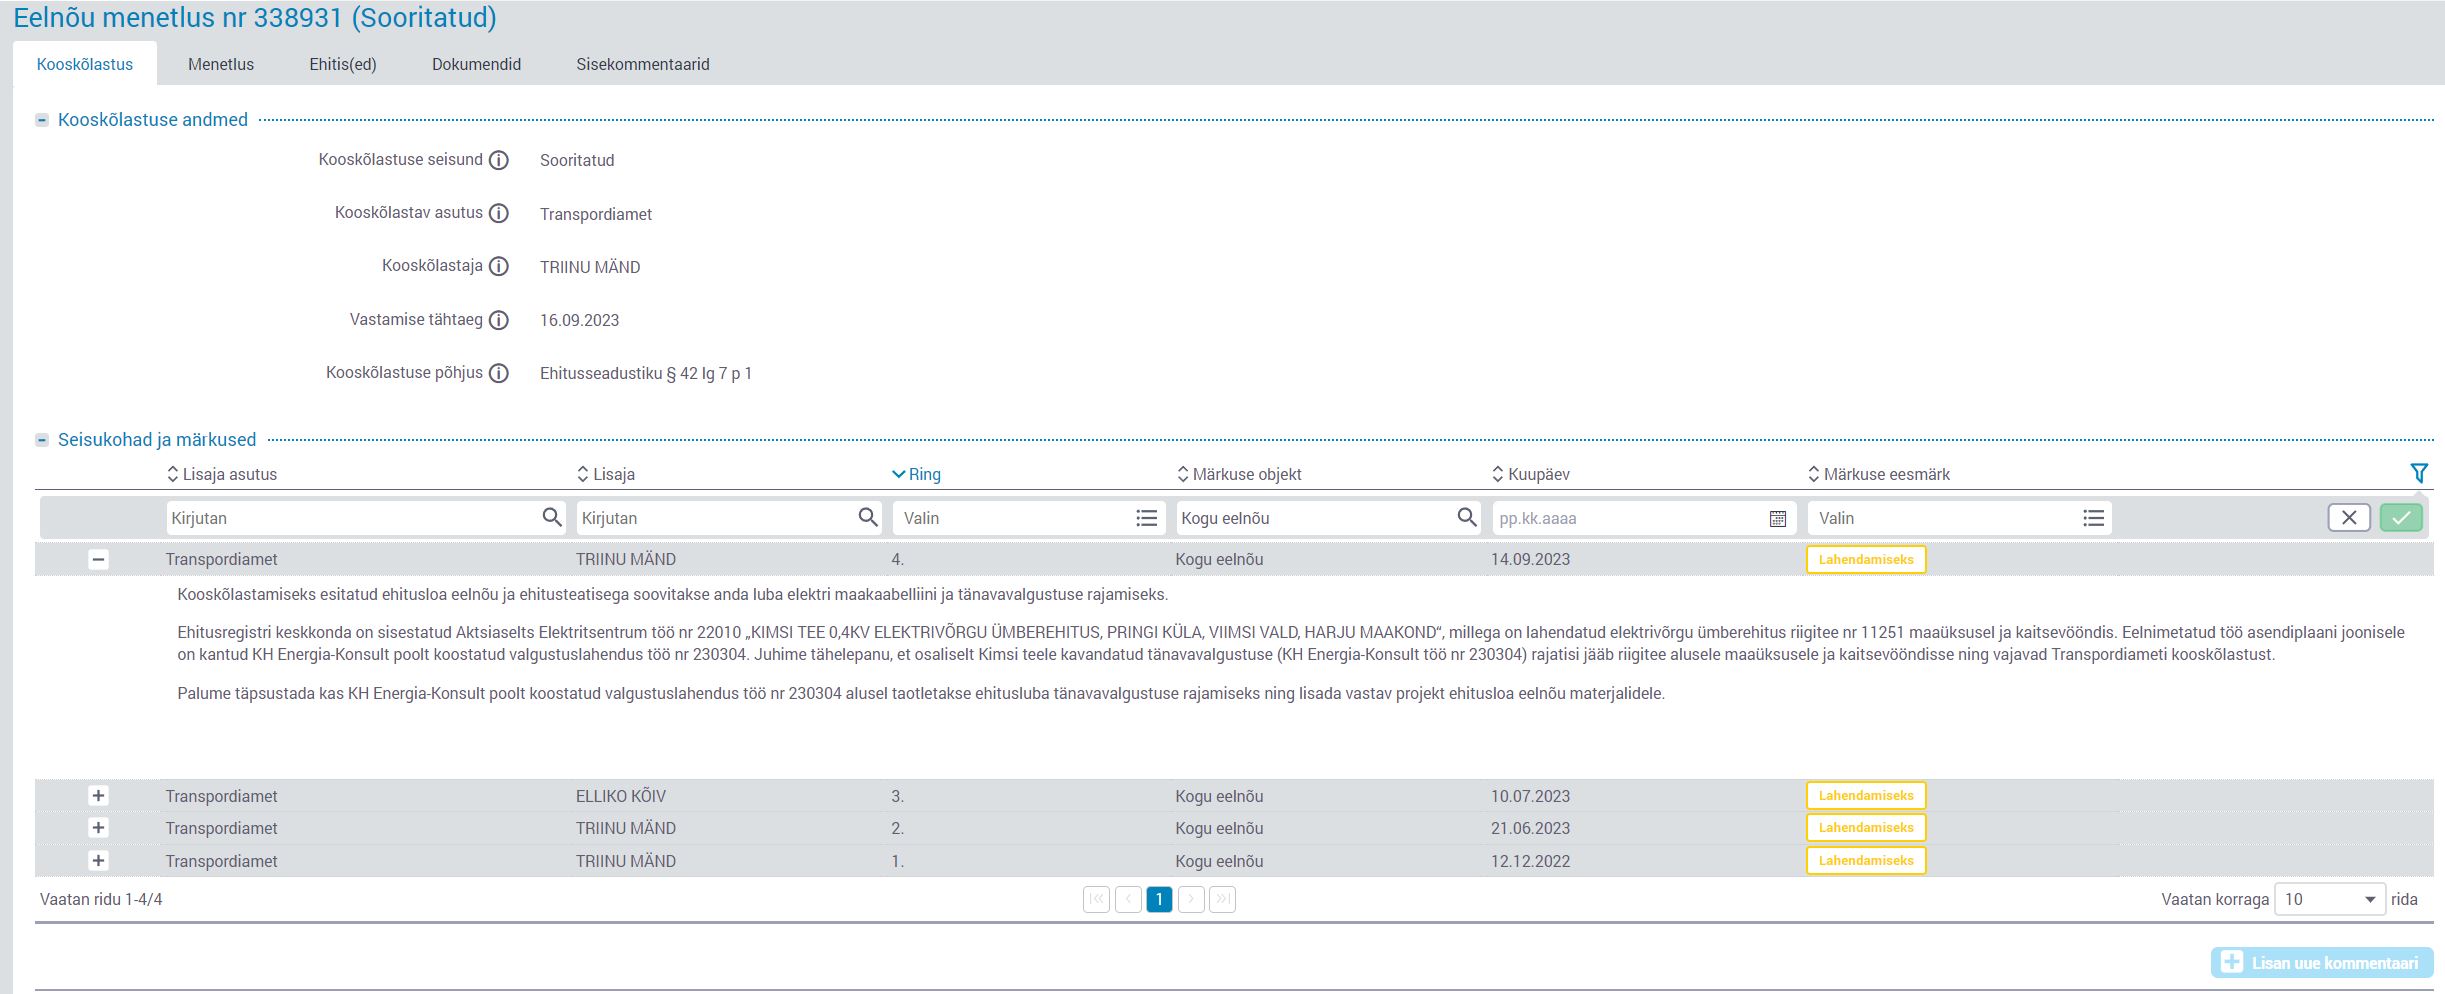Screen dimensions: 2445x994
Task: Click search icon in Lisaja asutus filter
Action: [x=551, y=517]
